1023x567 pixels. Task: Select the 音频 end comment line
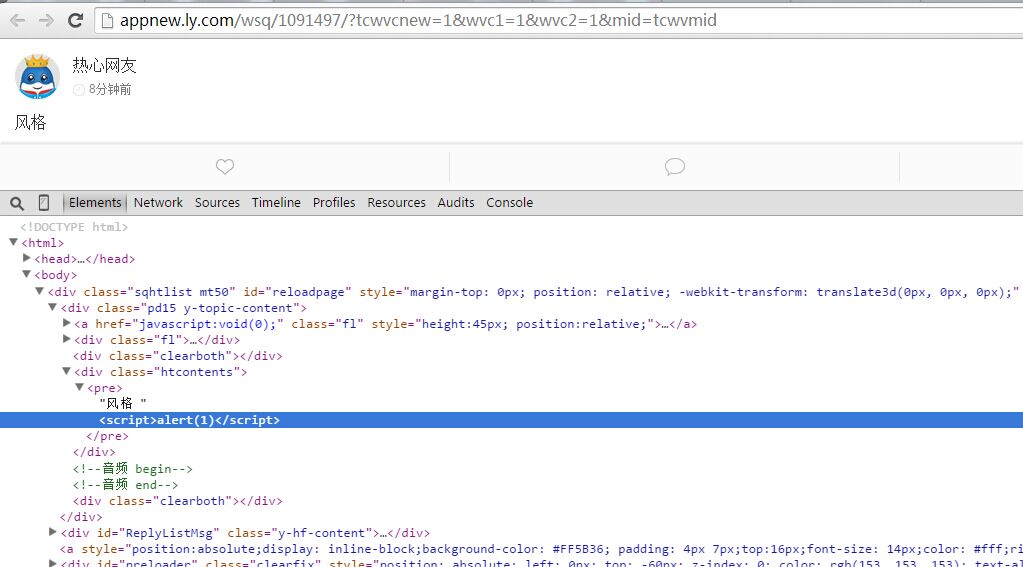coord(125,485)
